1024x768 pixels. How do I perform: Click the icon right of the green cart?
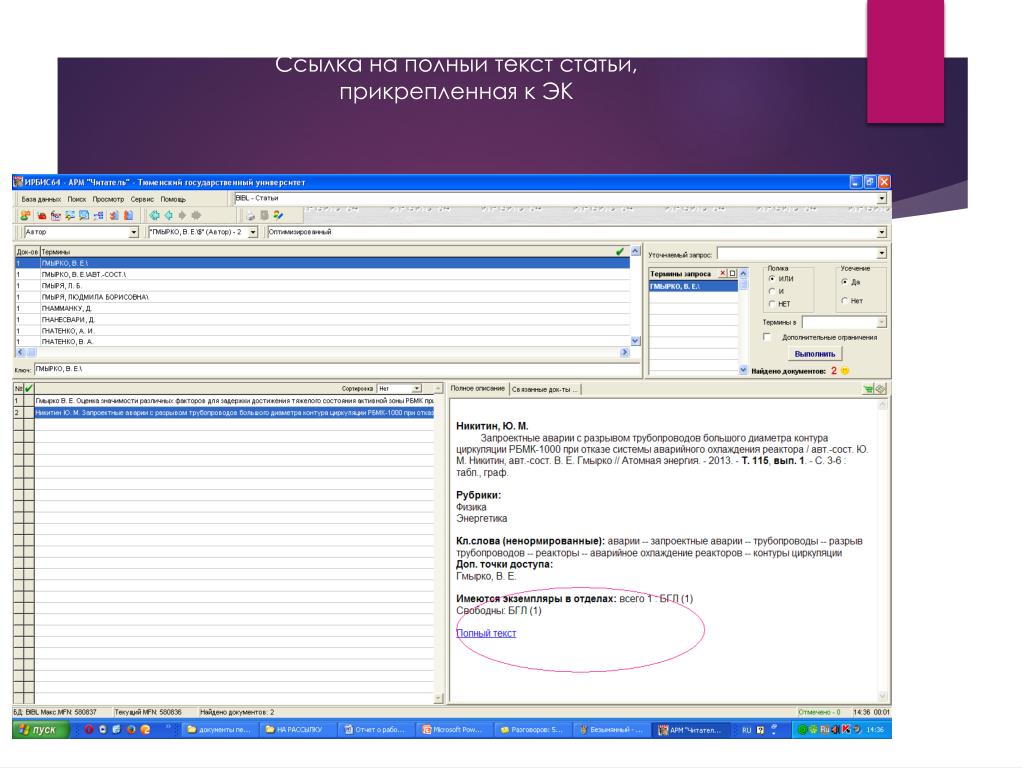(x=881, y=389)
